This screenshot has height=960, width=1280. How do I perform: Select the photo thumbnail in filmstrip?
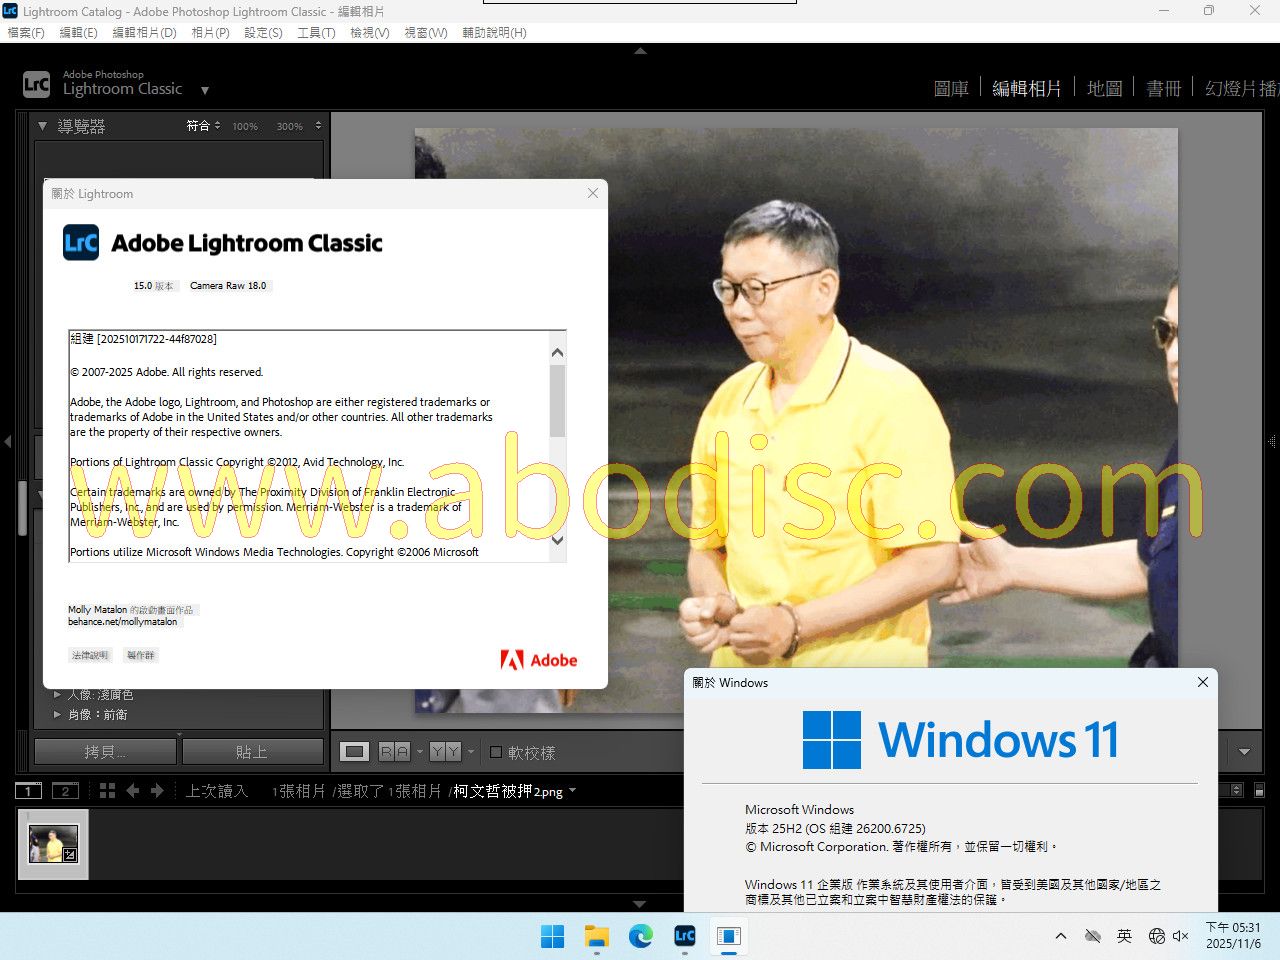(x=53, y=844)
